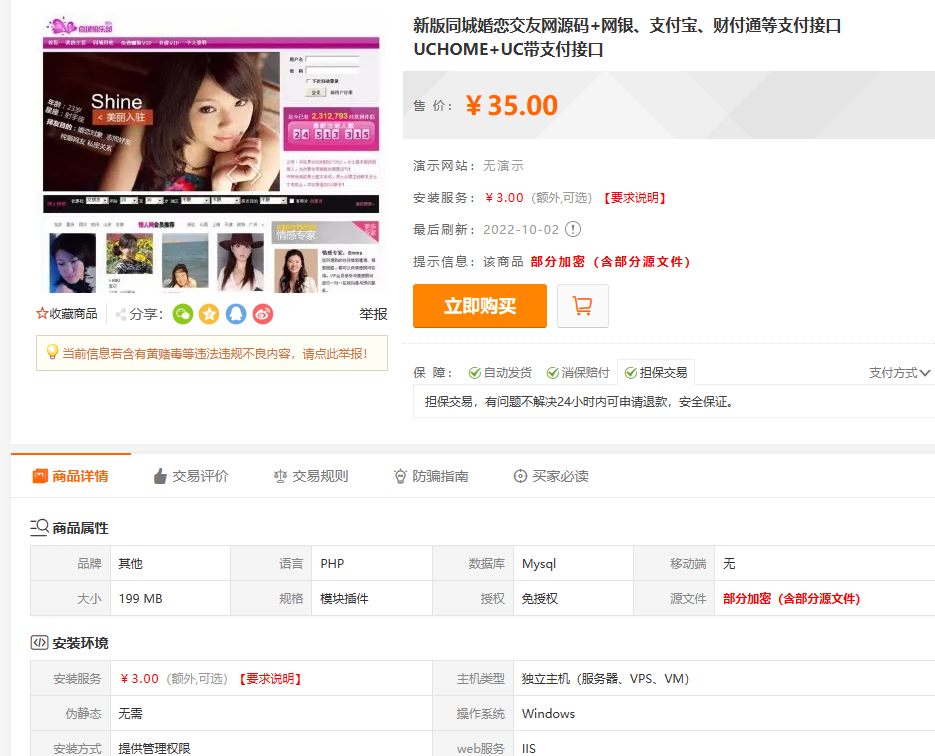Click the 自动发货 guarantee item
Viewport: 935px width, 756px height.
click(500, 373)
